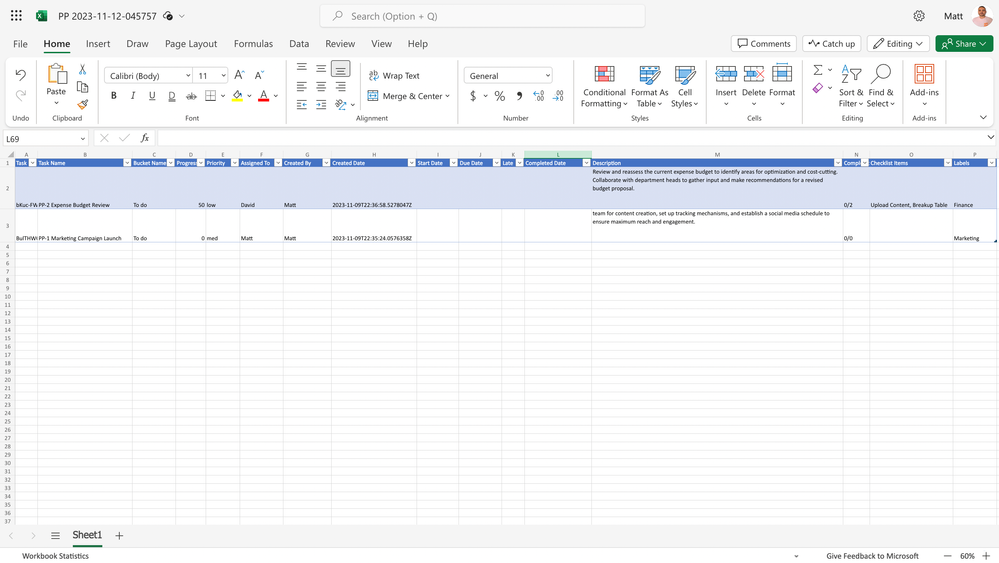This screenshot has width=999, height=563.
Task: Select the Sheet1 tab
Action: click(x=87, y=535)
